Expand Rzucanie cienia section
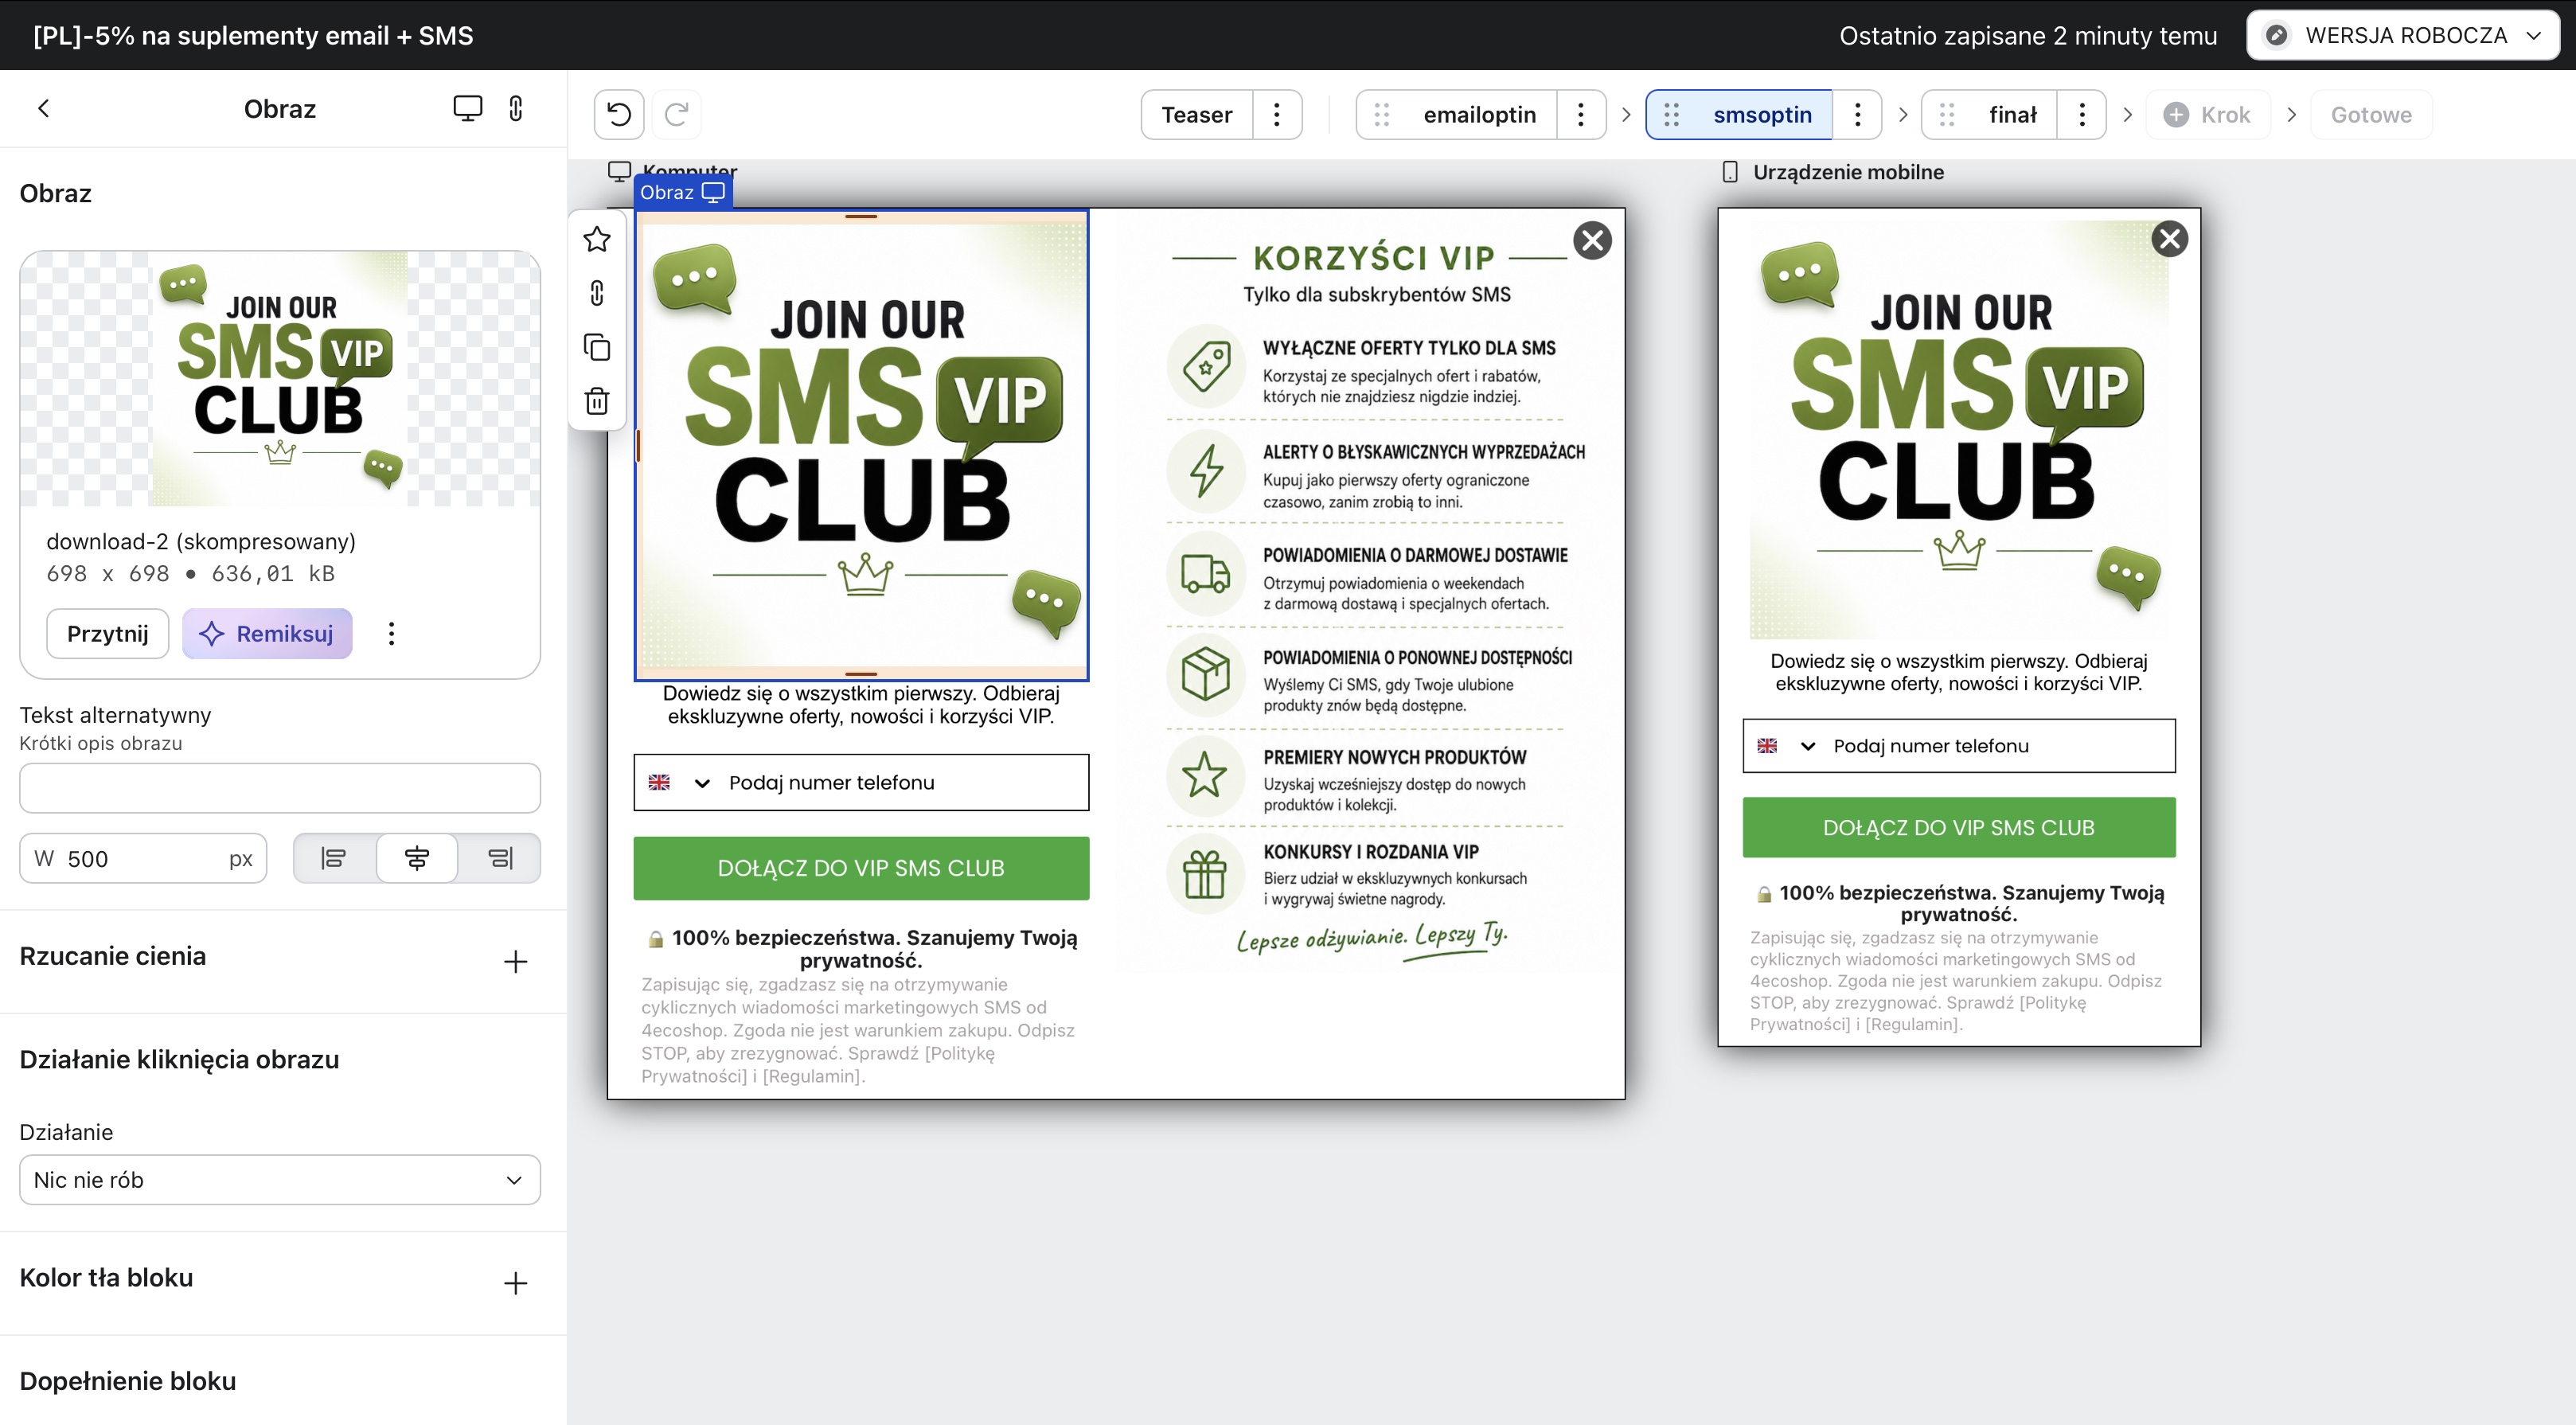Image resolution: width=2576 pixels, height=1425 pixels. point(515,961)
